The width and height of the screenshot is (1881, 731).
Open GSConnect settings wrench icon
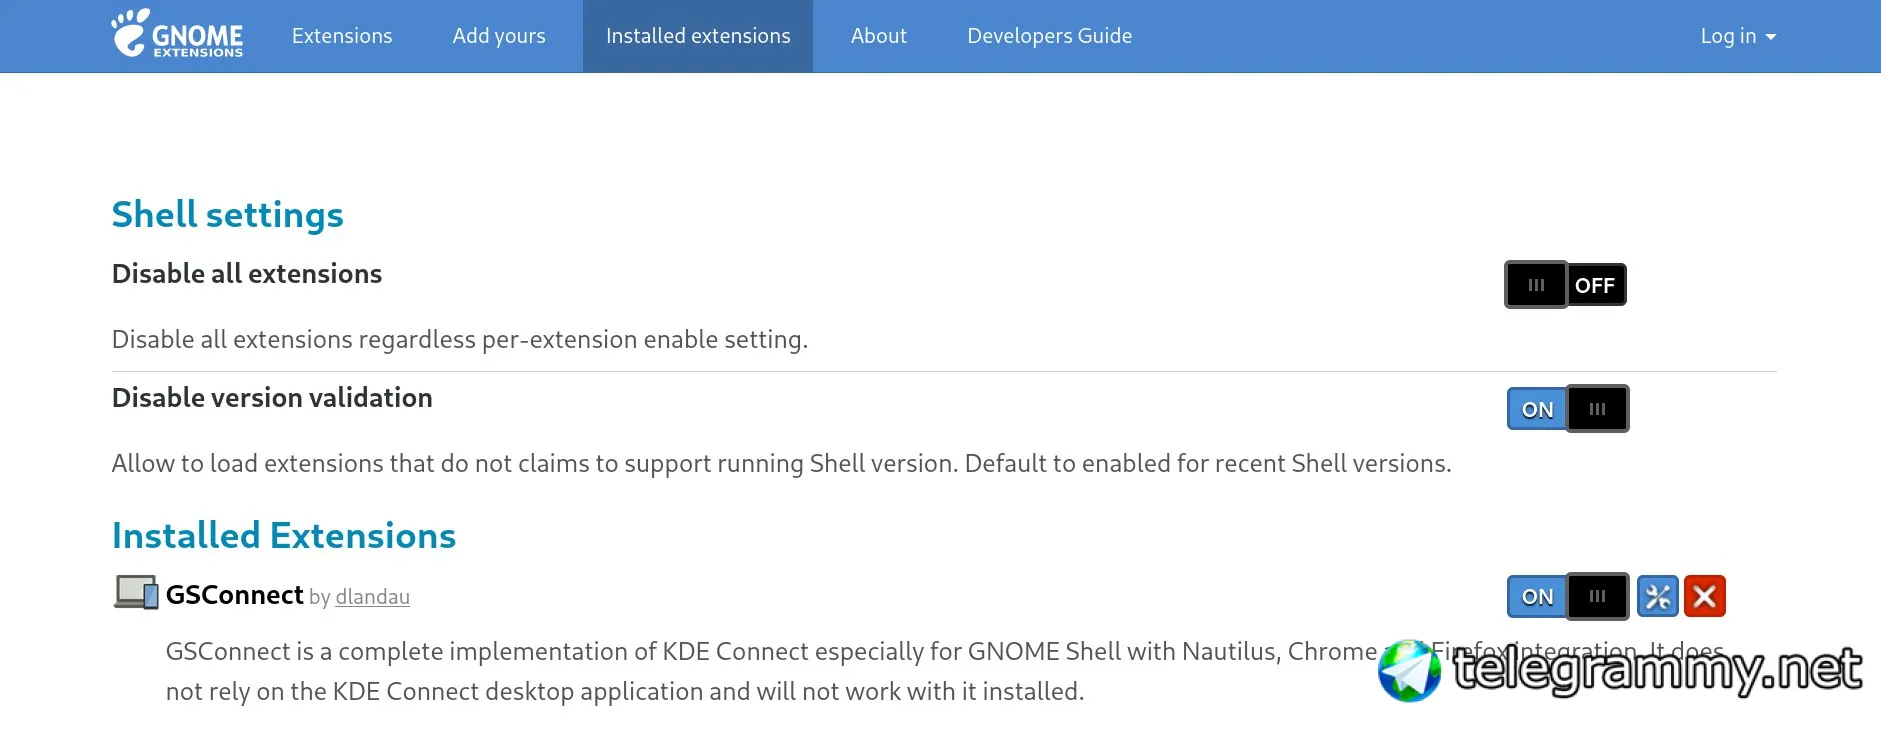click(x=1657, y=597)
